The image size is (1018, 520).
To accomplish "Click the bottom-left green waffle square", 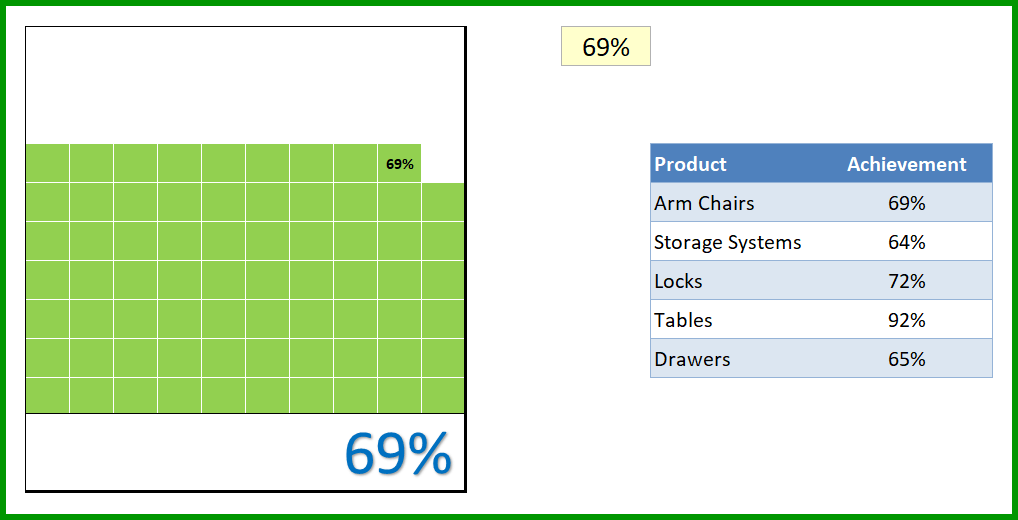I will pyautogui.click(x=47, y=395).
